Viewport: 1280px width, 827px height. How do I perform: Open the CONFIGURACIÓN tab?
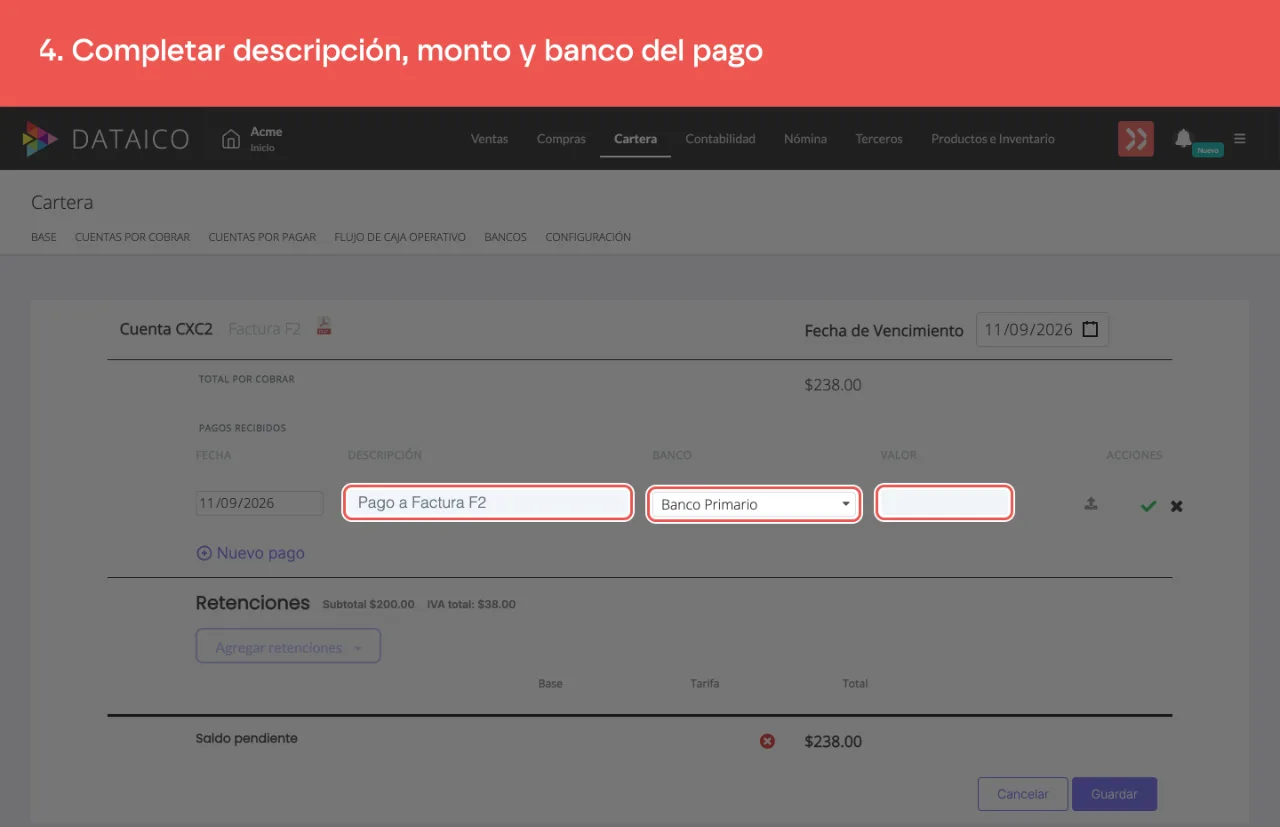tap(588, 237)
